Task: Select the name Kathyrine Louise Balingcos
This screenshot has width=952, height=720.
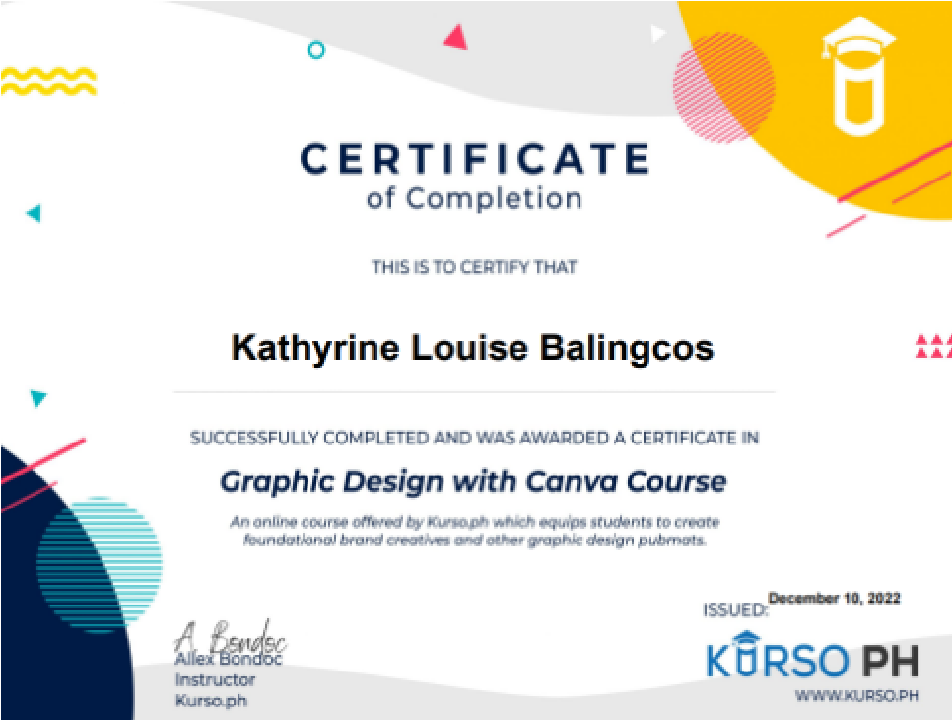Action: [473, 350]
